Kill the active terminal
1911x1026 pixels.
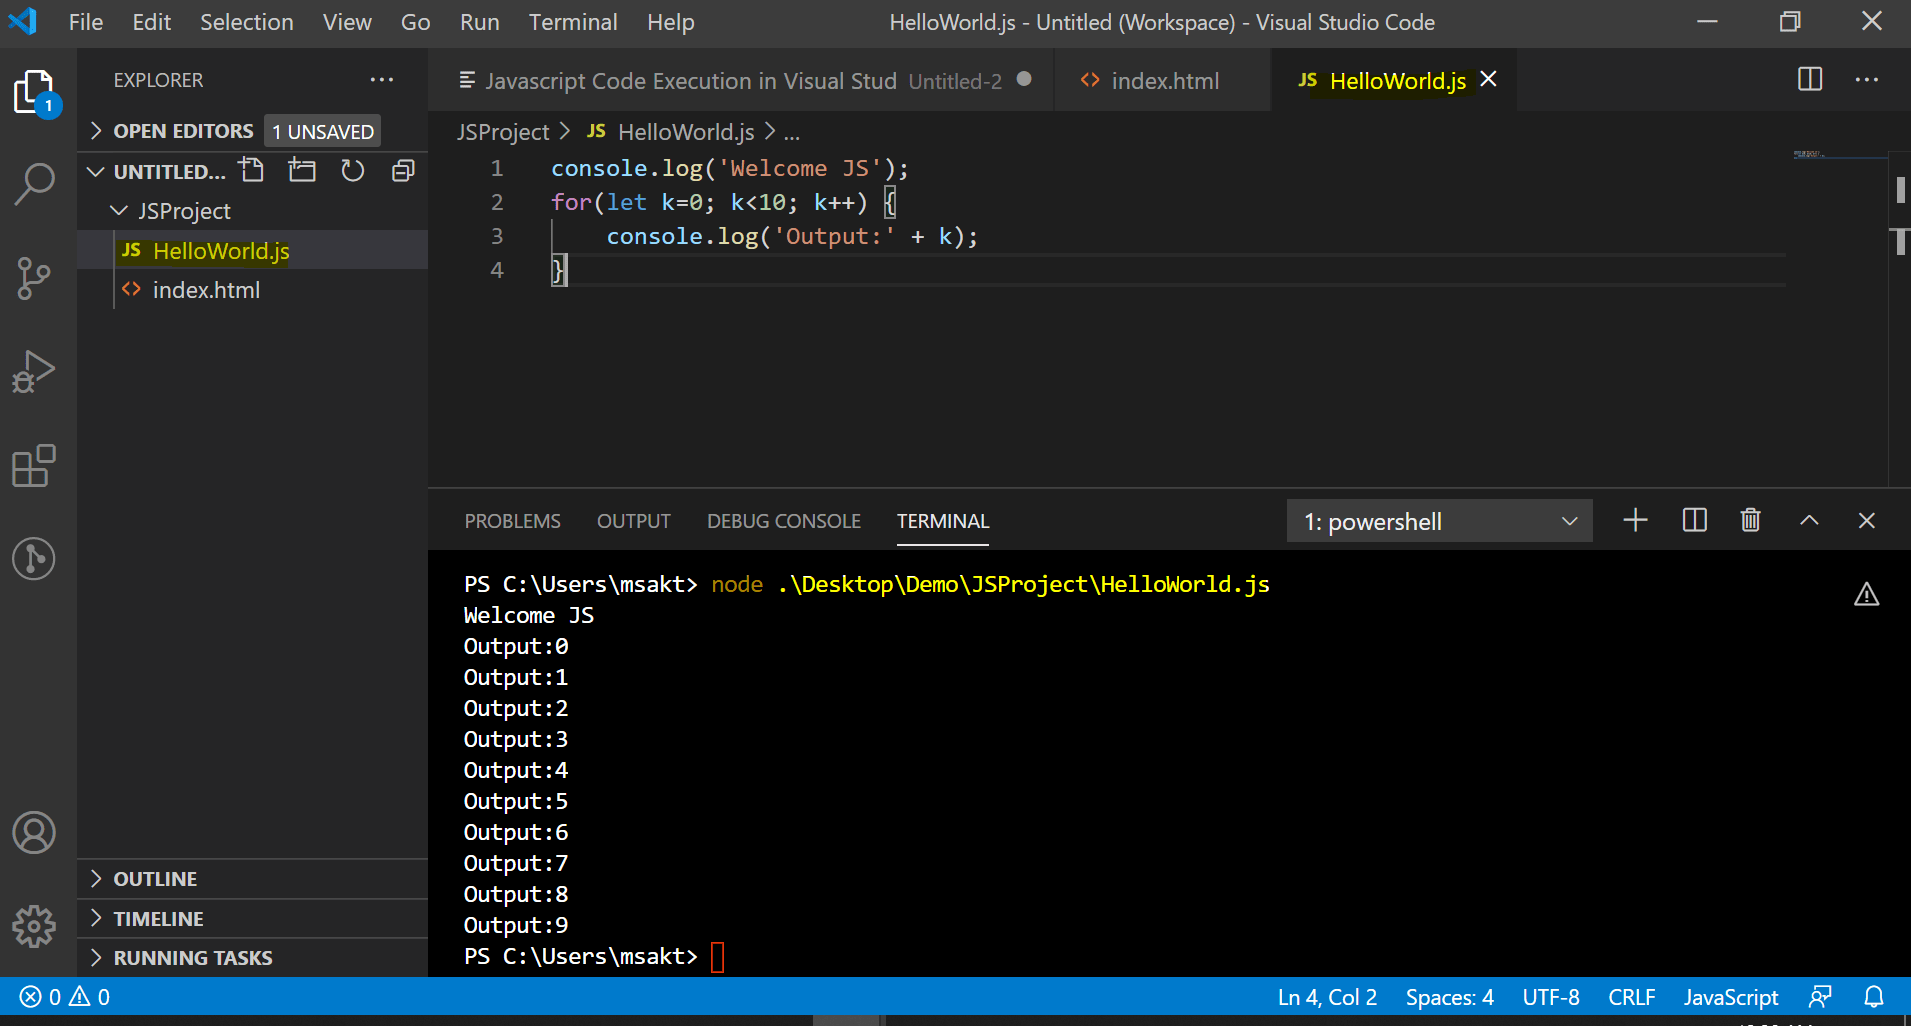click(x=1750, y=520)
